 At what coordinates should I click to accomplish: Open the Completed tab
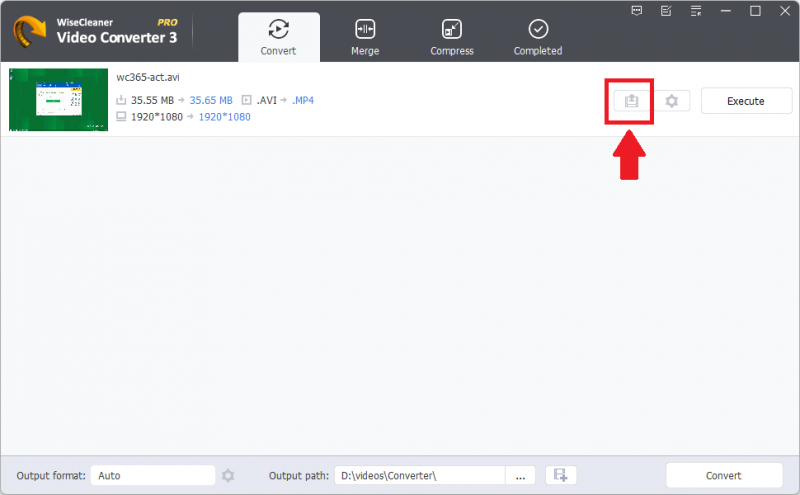click(538, 37)
